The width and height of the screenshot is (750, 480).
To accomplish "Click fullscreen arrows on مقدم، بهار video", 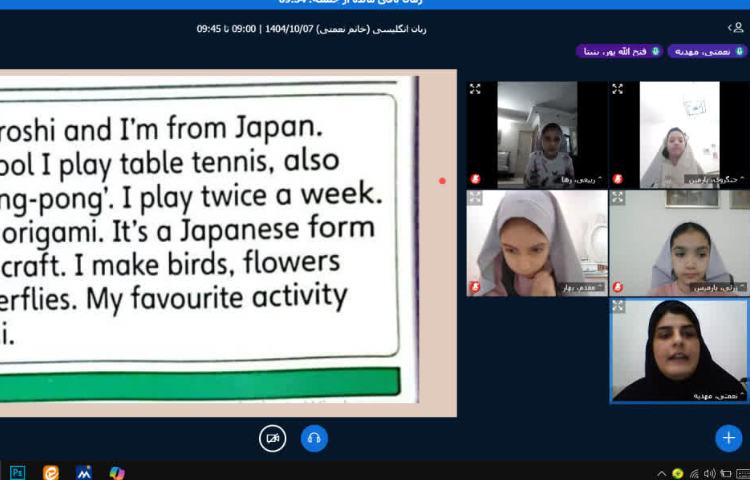I will (x=475, y=198).
